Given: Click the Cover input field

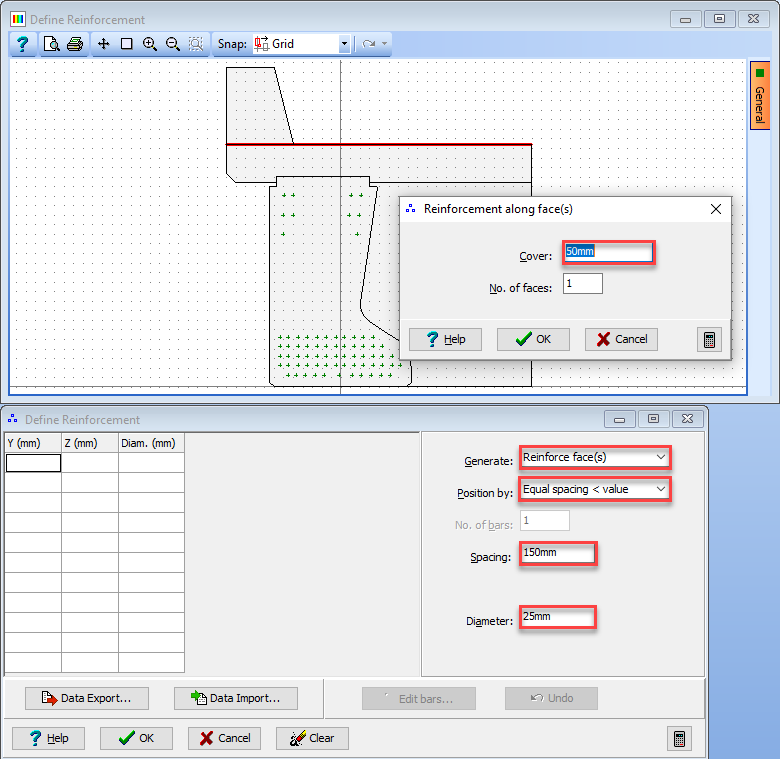Looking at the screenshot, I should [x=609, y=252].
